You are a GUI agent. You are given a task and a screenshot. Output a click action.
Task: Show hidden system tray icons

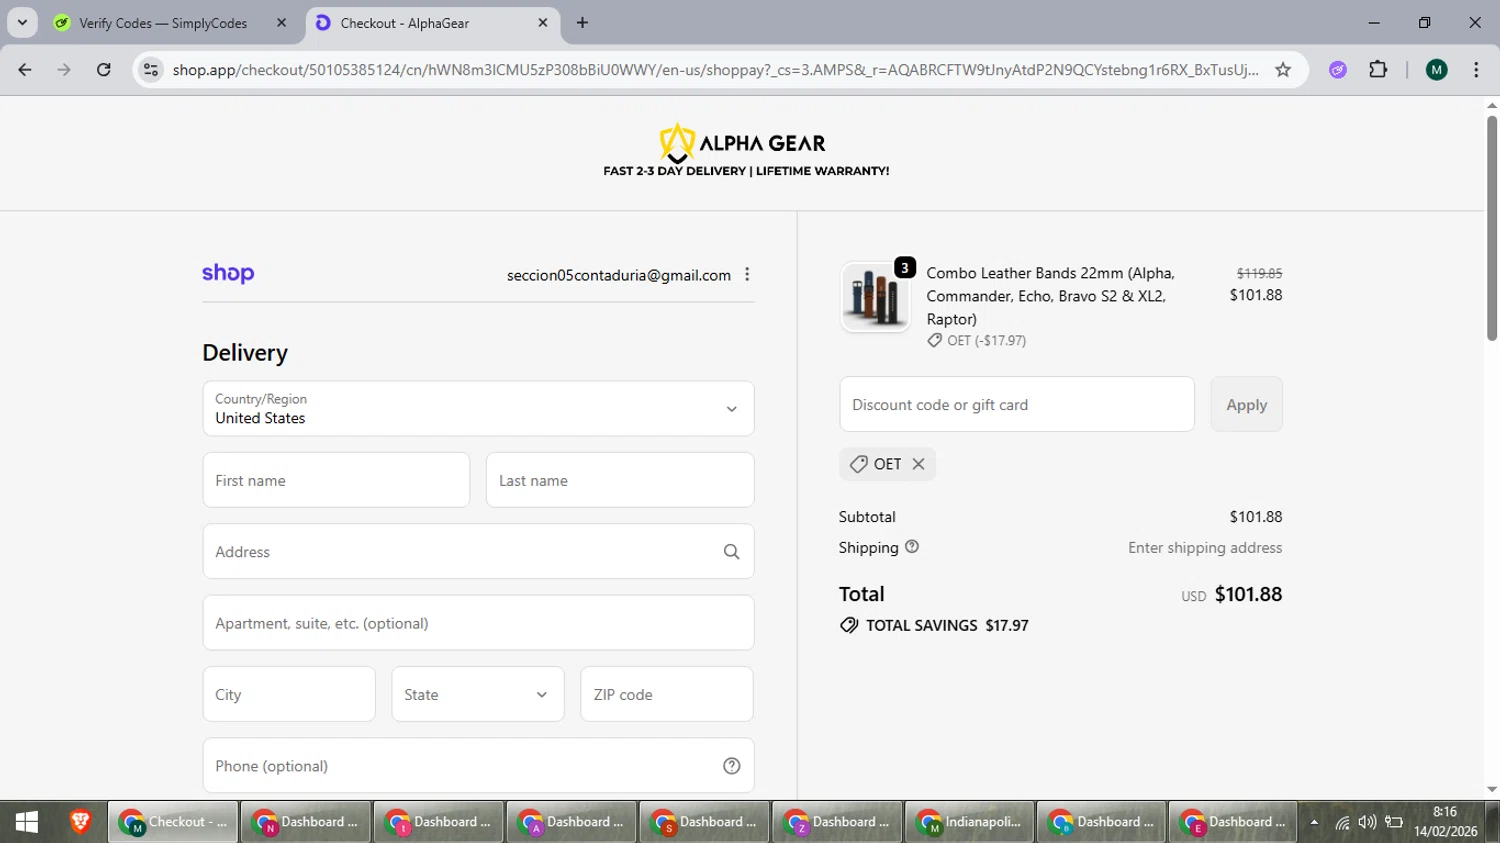pyautogui.click(x=1314, y=822)
